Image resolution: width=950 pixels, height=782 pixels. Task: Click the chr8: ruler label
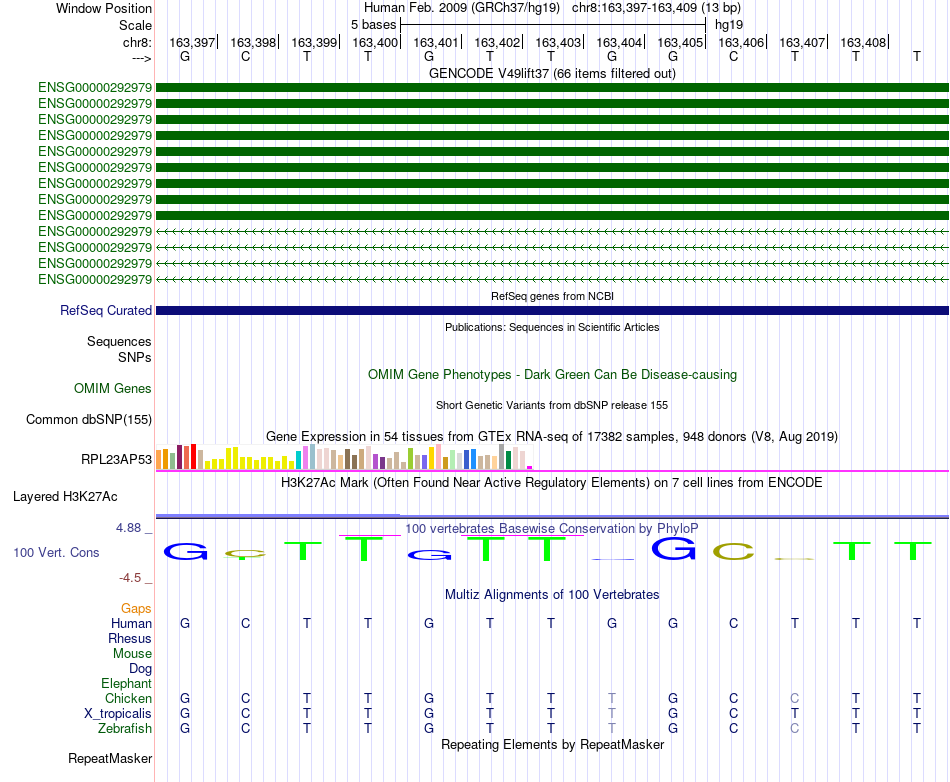coord(137,42)
